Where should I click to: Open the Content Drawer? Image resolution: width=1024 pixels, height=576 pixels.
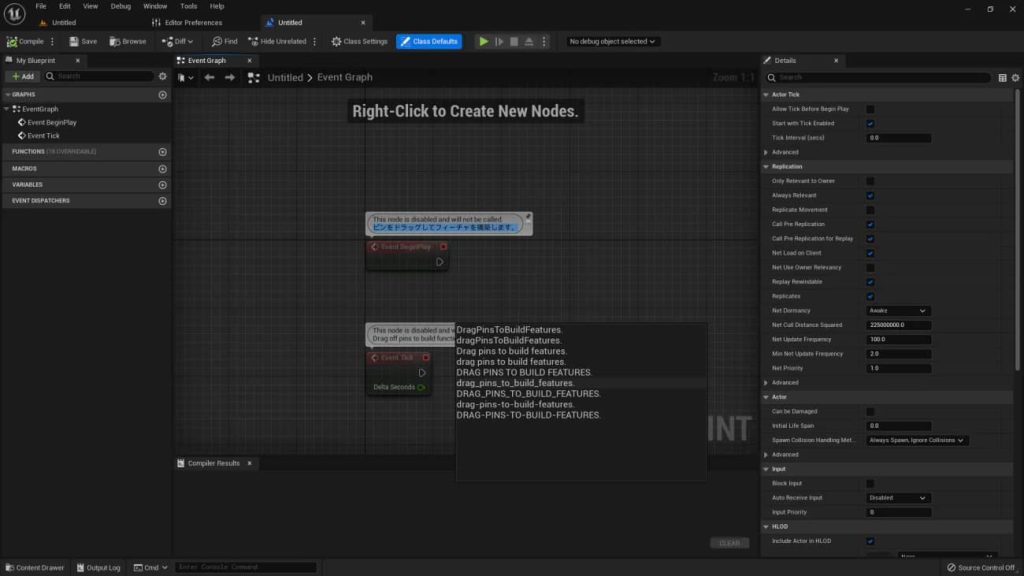[x=35, y=568]
